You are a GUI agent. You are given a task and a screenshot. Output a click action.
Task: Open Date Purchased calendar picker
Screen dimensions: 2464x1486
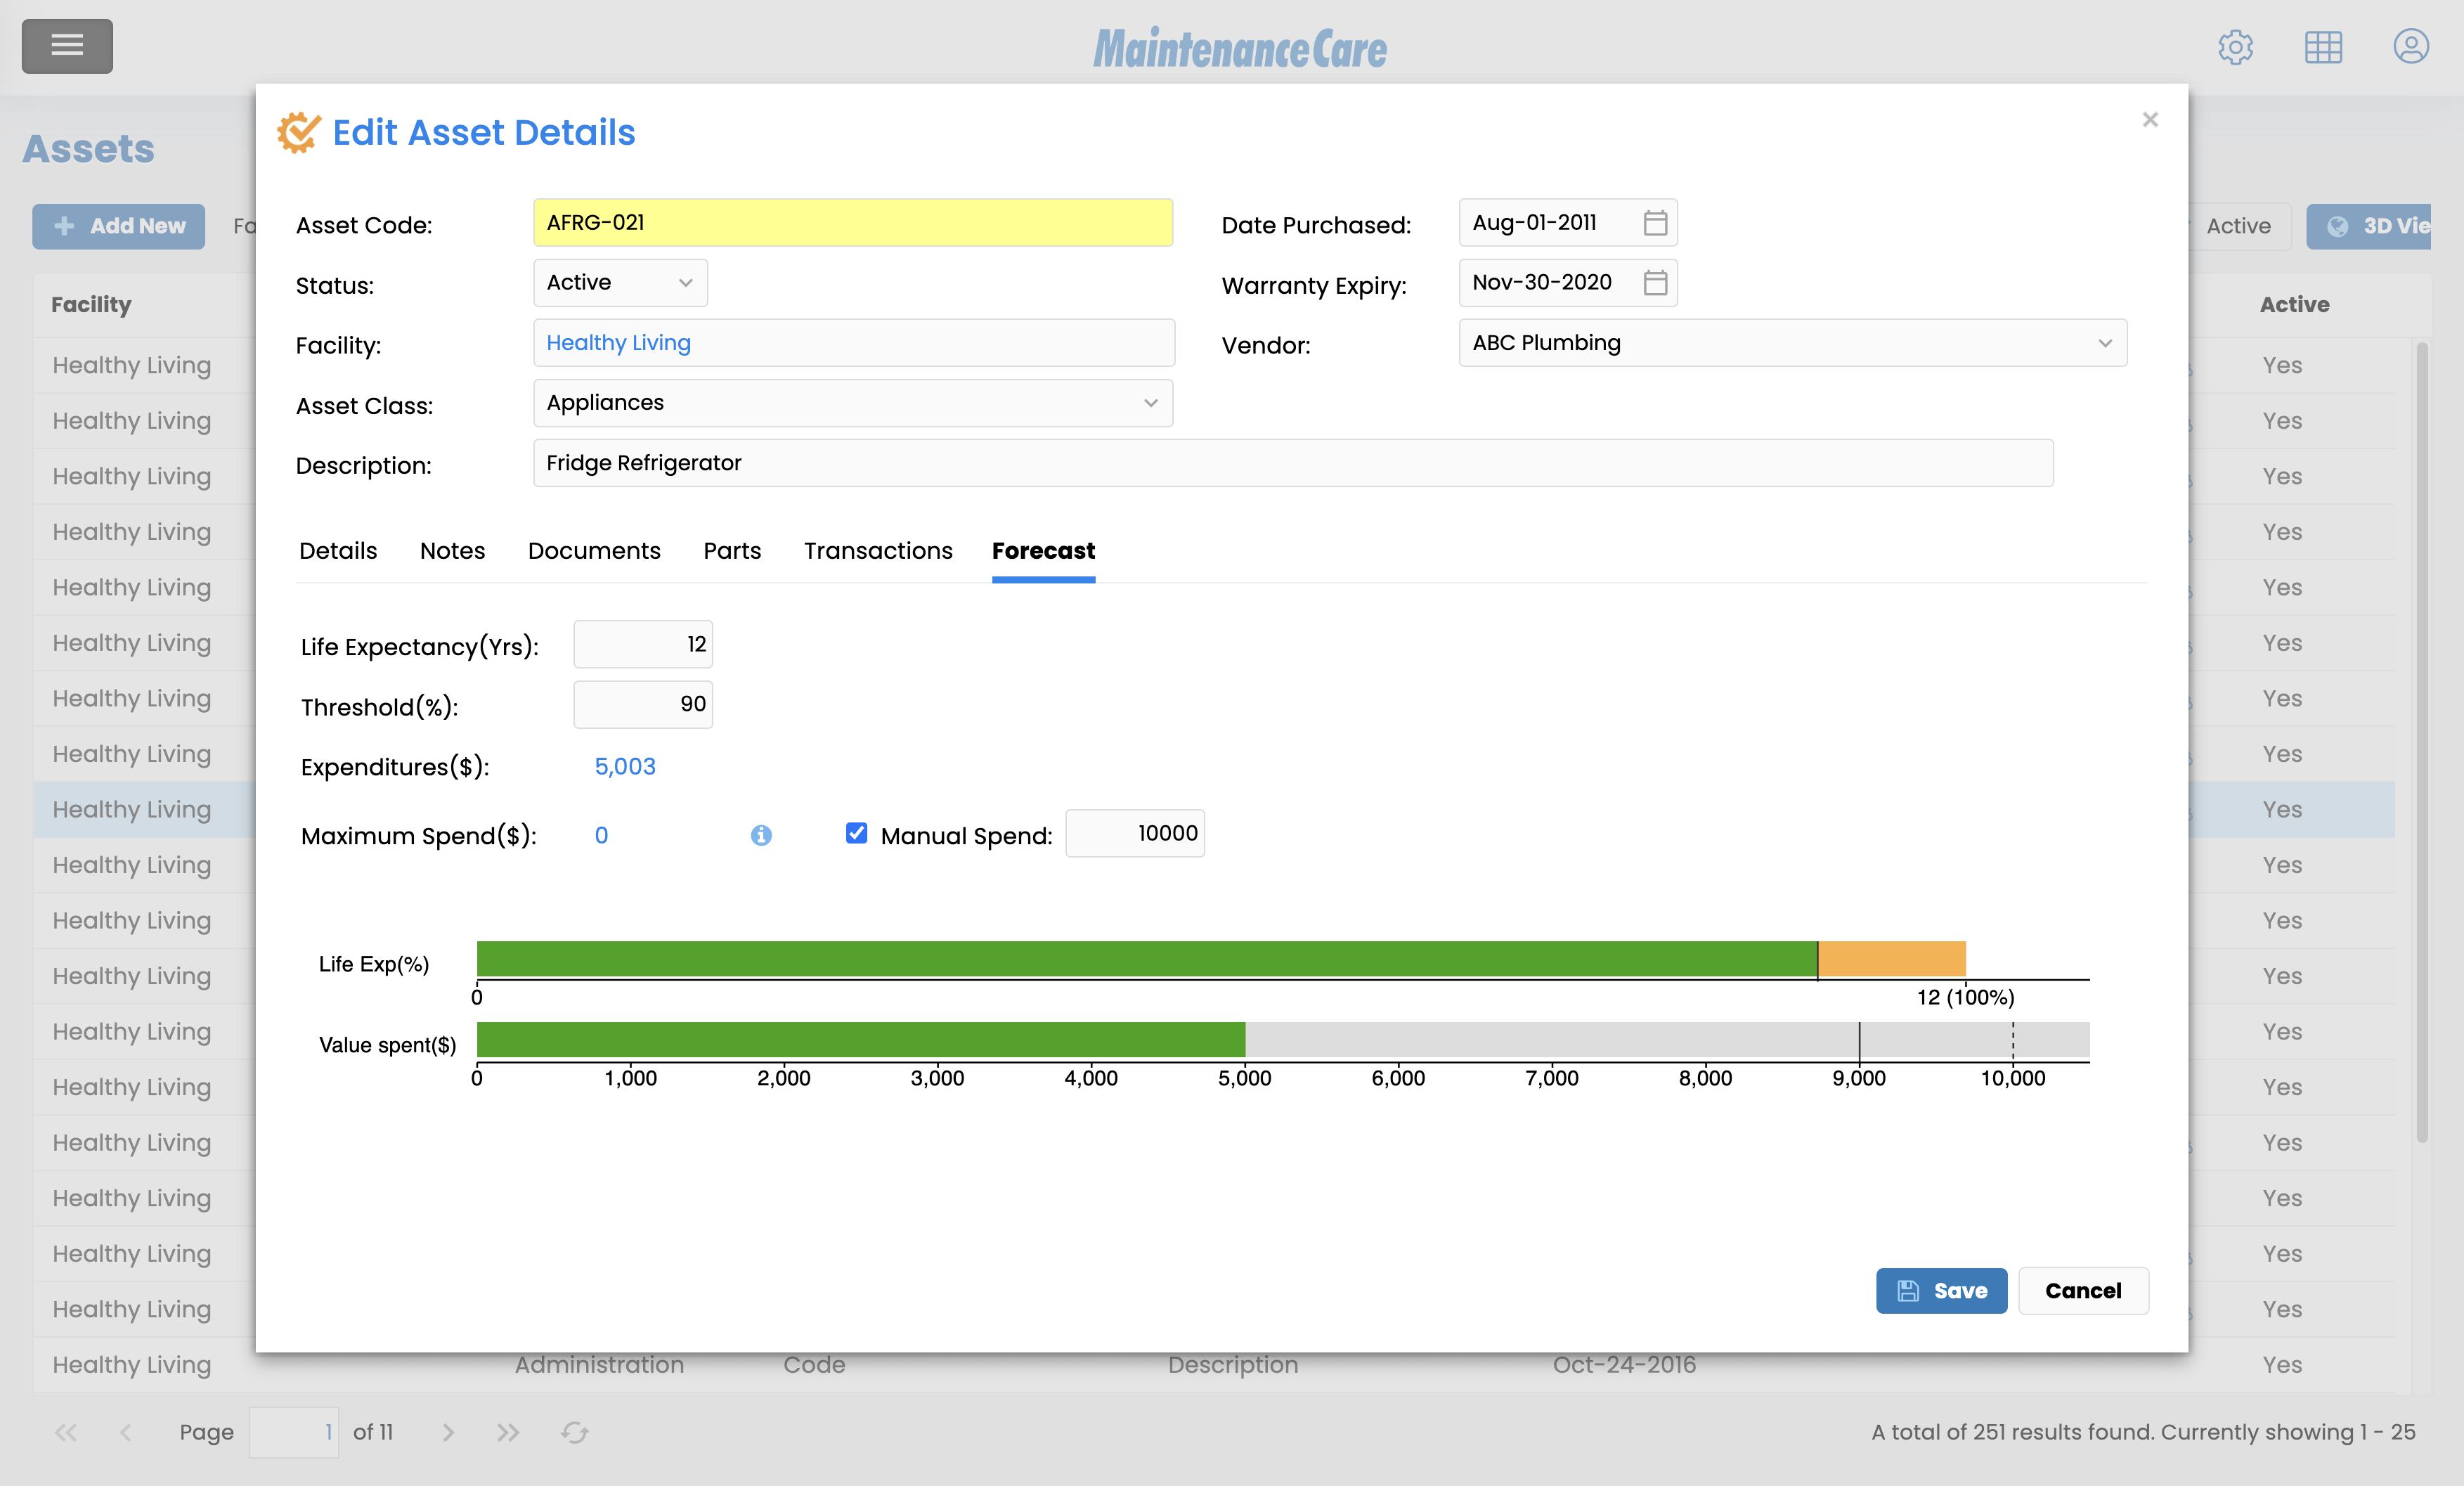(1655, 223)
